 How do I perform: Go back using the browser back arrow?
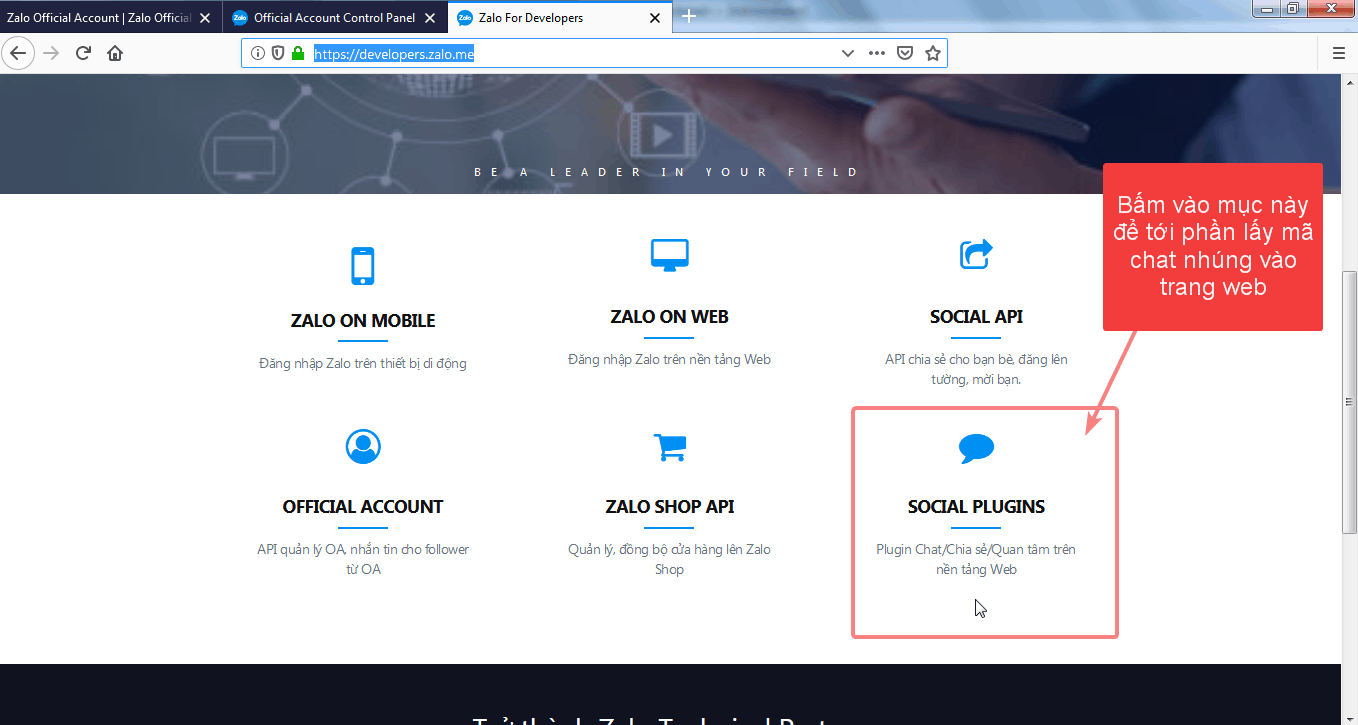pyautogui.click(x=19, y=53)
